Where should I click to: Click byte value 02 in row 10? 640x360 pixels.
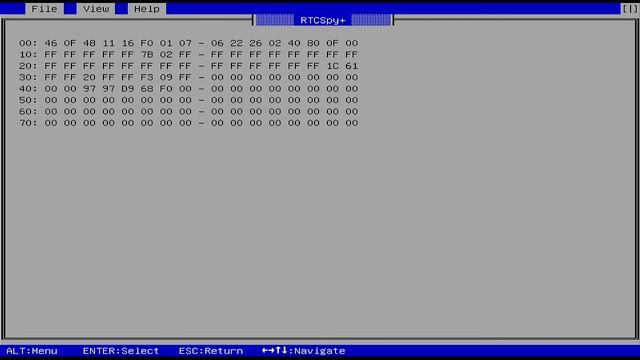tap(166, 54)
